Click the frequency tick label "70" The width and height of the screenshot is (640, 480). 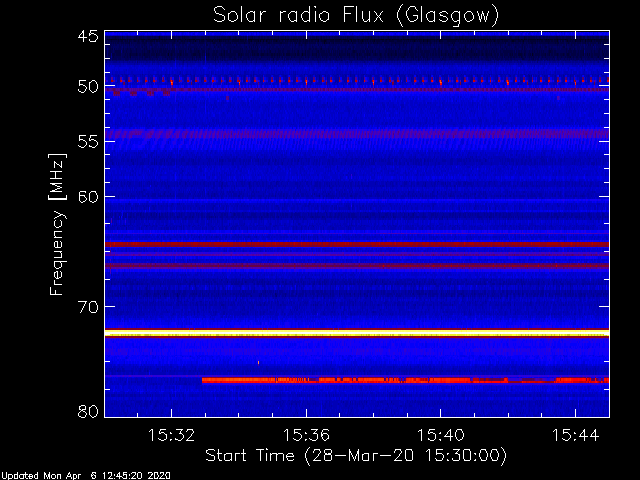tap(88, 307)
